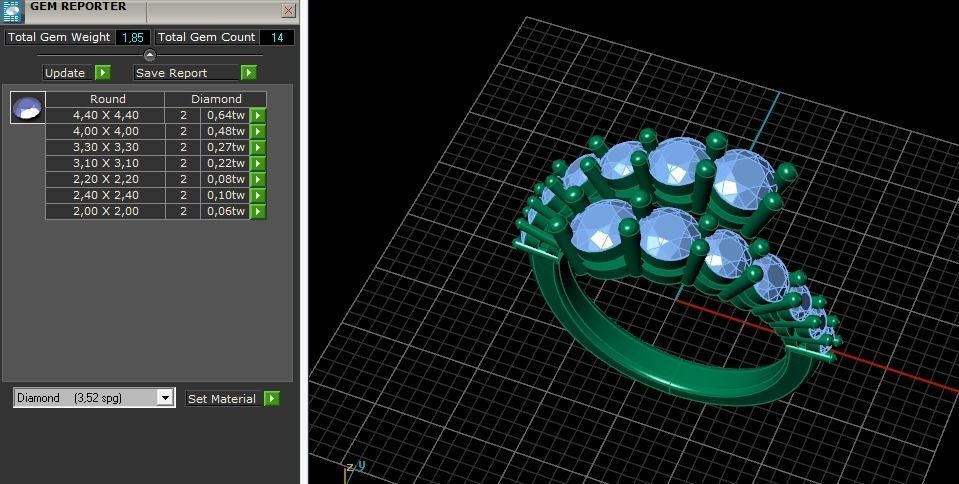Viewport: 959px width, 484px height.
Task: Click the Total Gem Weight value 1,85
Action: pos(133,37)
